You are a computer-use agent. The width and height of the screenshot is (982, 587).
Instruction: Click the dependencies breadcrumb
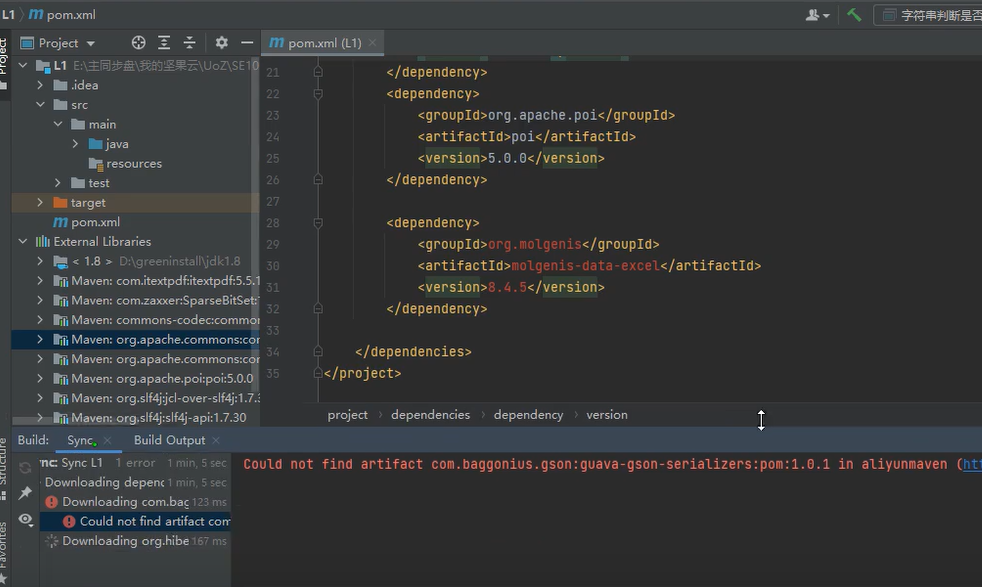pyautogui.click(x=430, y=415)
